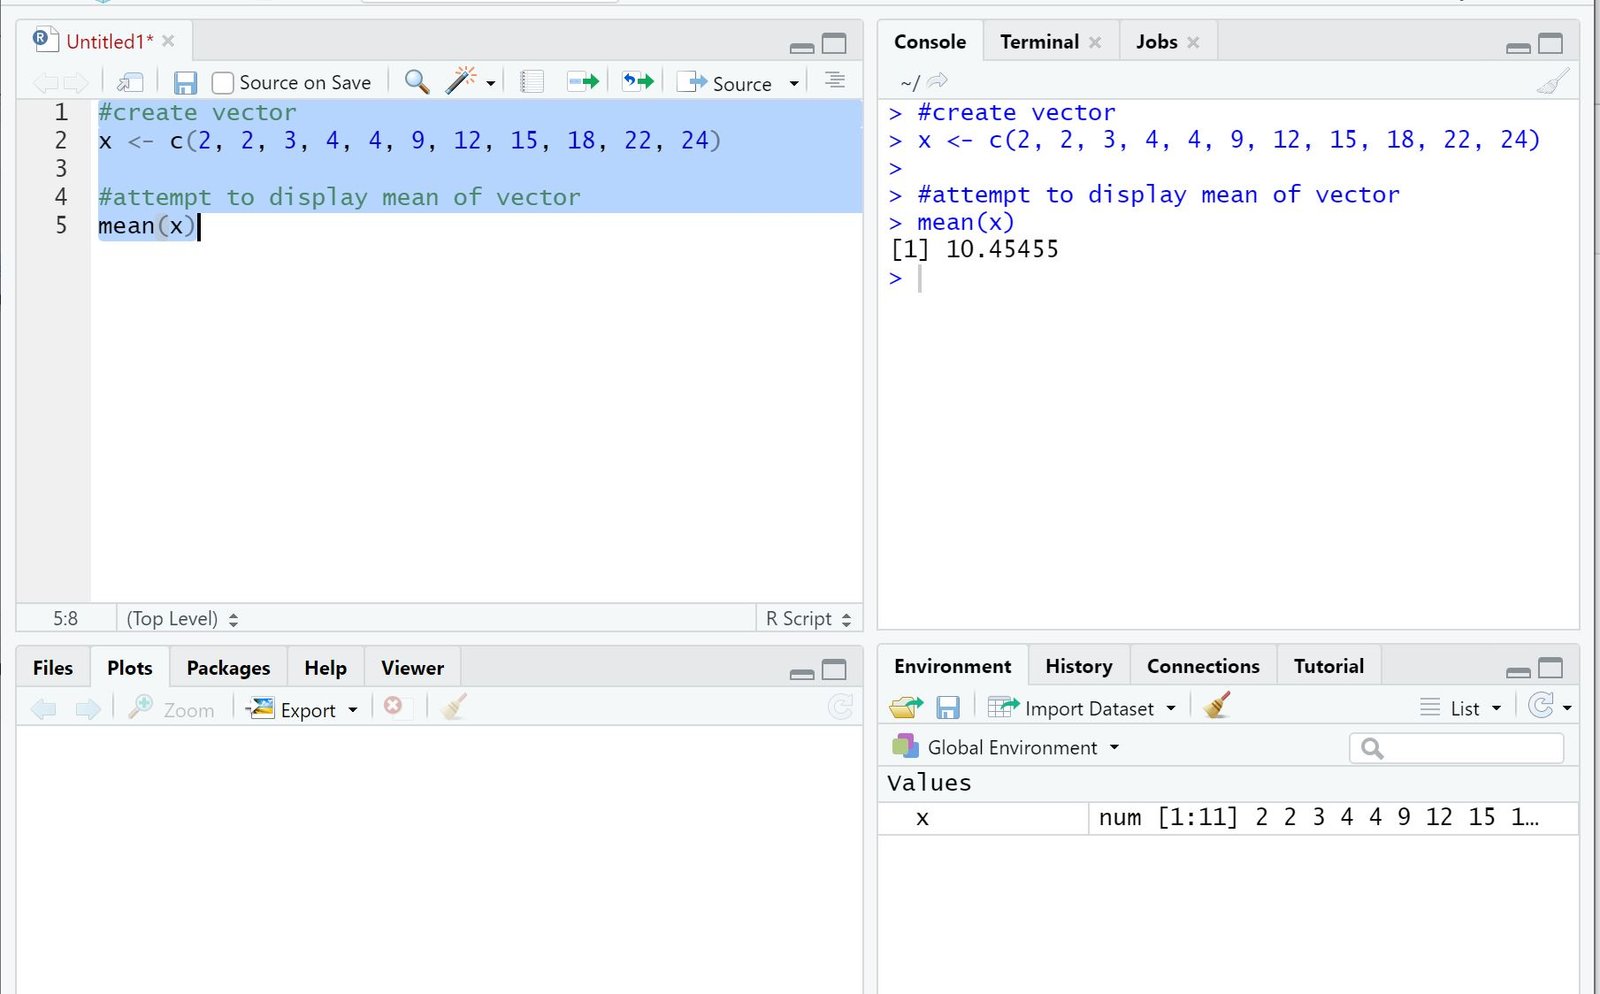The width and height of the screenshot is (1600, 994).
Task: Open Viewer tab
Action: (412, 668)
